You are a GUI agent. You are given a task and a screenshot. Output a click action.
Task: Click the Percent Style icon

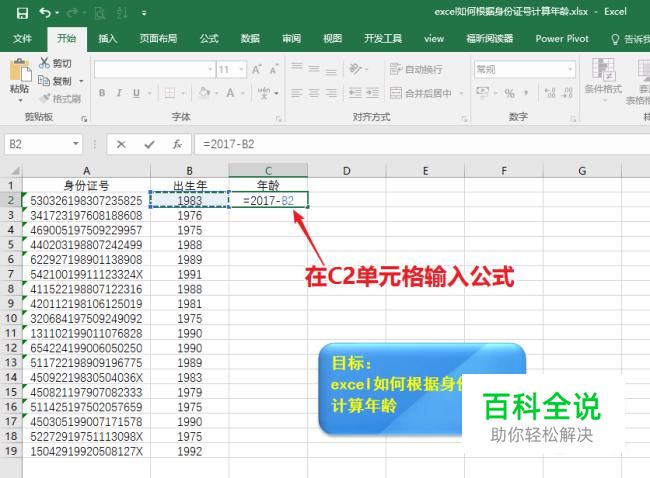click(509, 93)
